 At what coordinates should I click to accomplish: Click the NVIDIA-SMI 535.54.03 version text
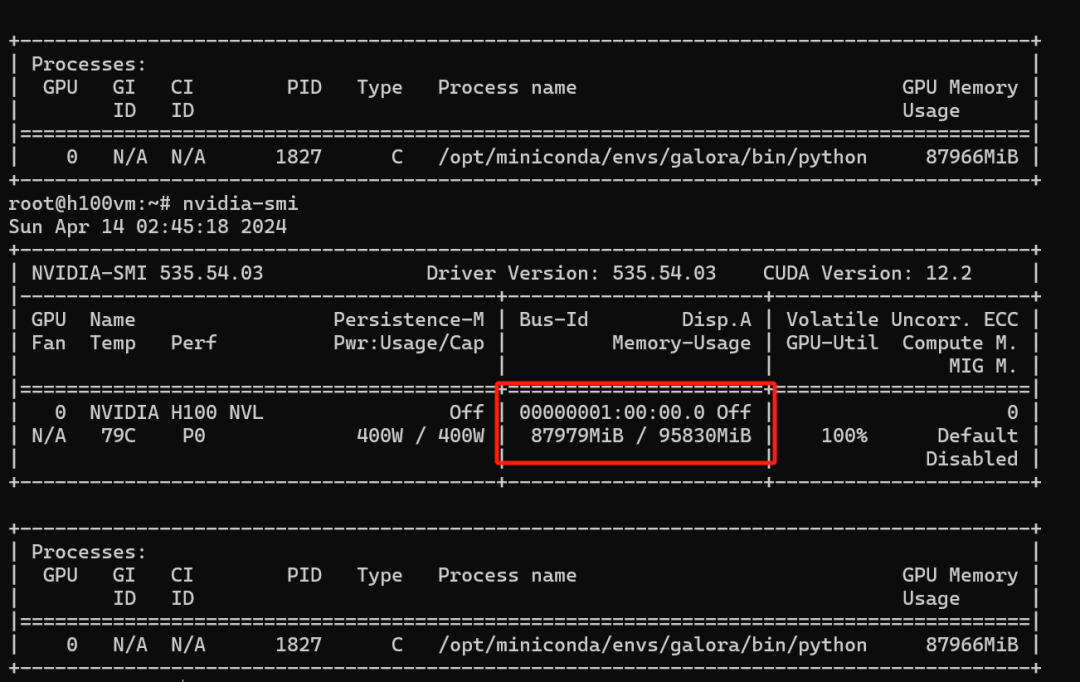[148, 272]
